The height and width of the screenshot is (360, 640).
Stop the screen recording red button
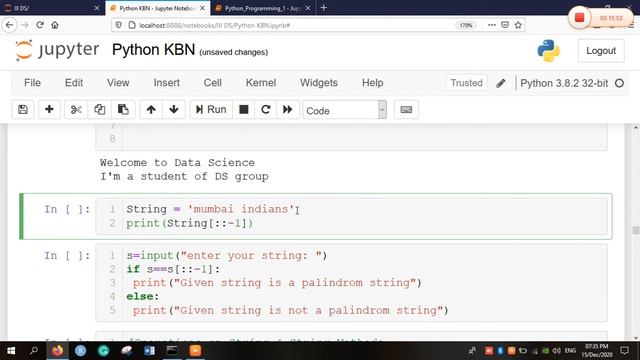[x=579, y=18]
